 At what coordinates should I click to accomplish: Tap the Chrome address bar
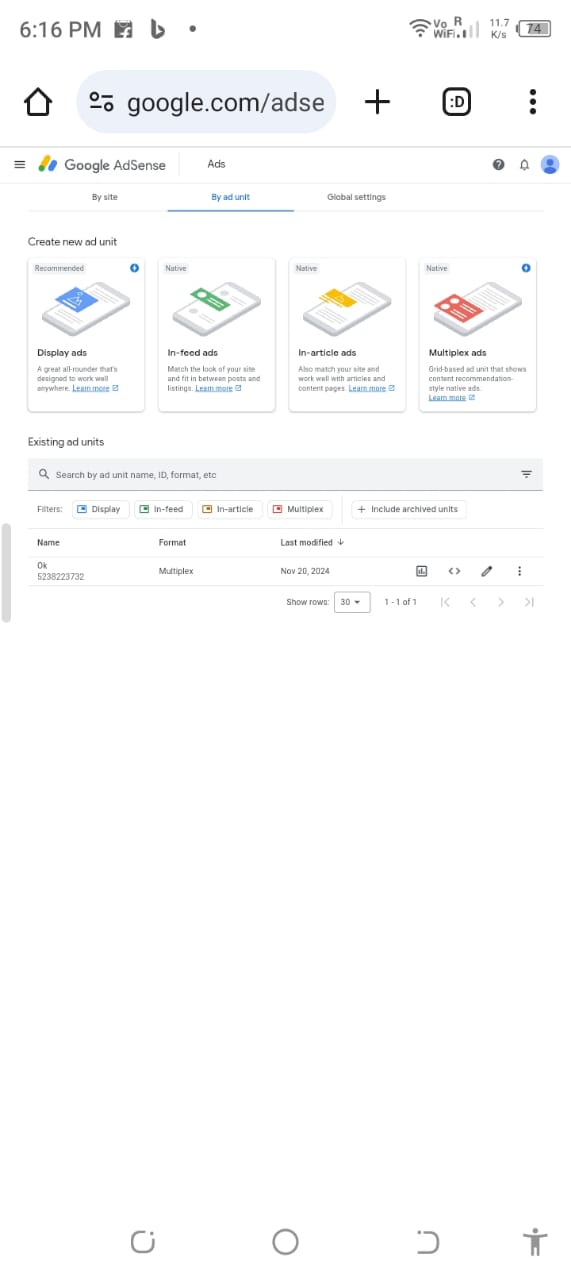(206, 102)
